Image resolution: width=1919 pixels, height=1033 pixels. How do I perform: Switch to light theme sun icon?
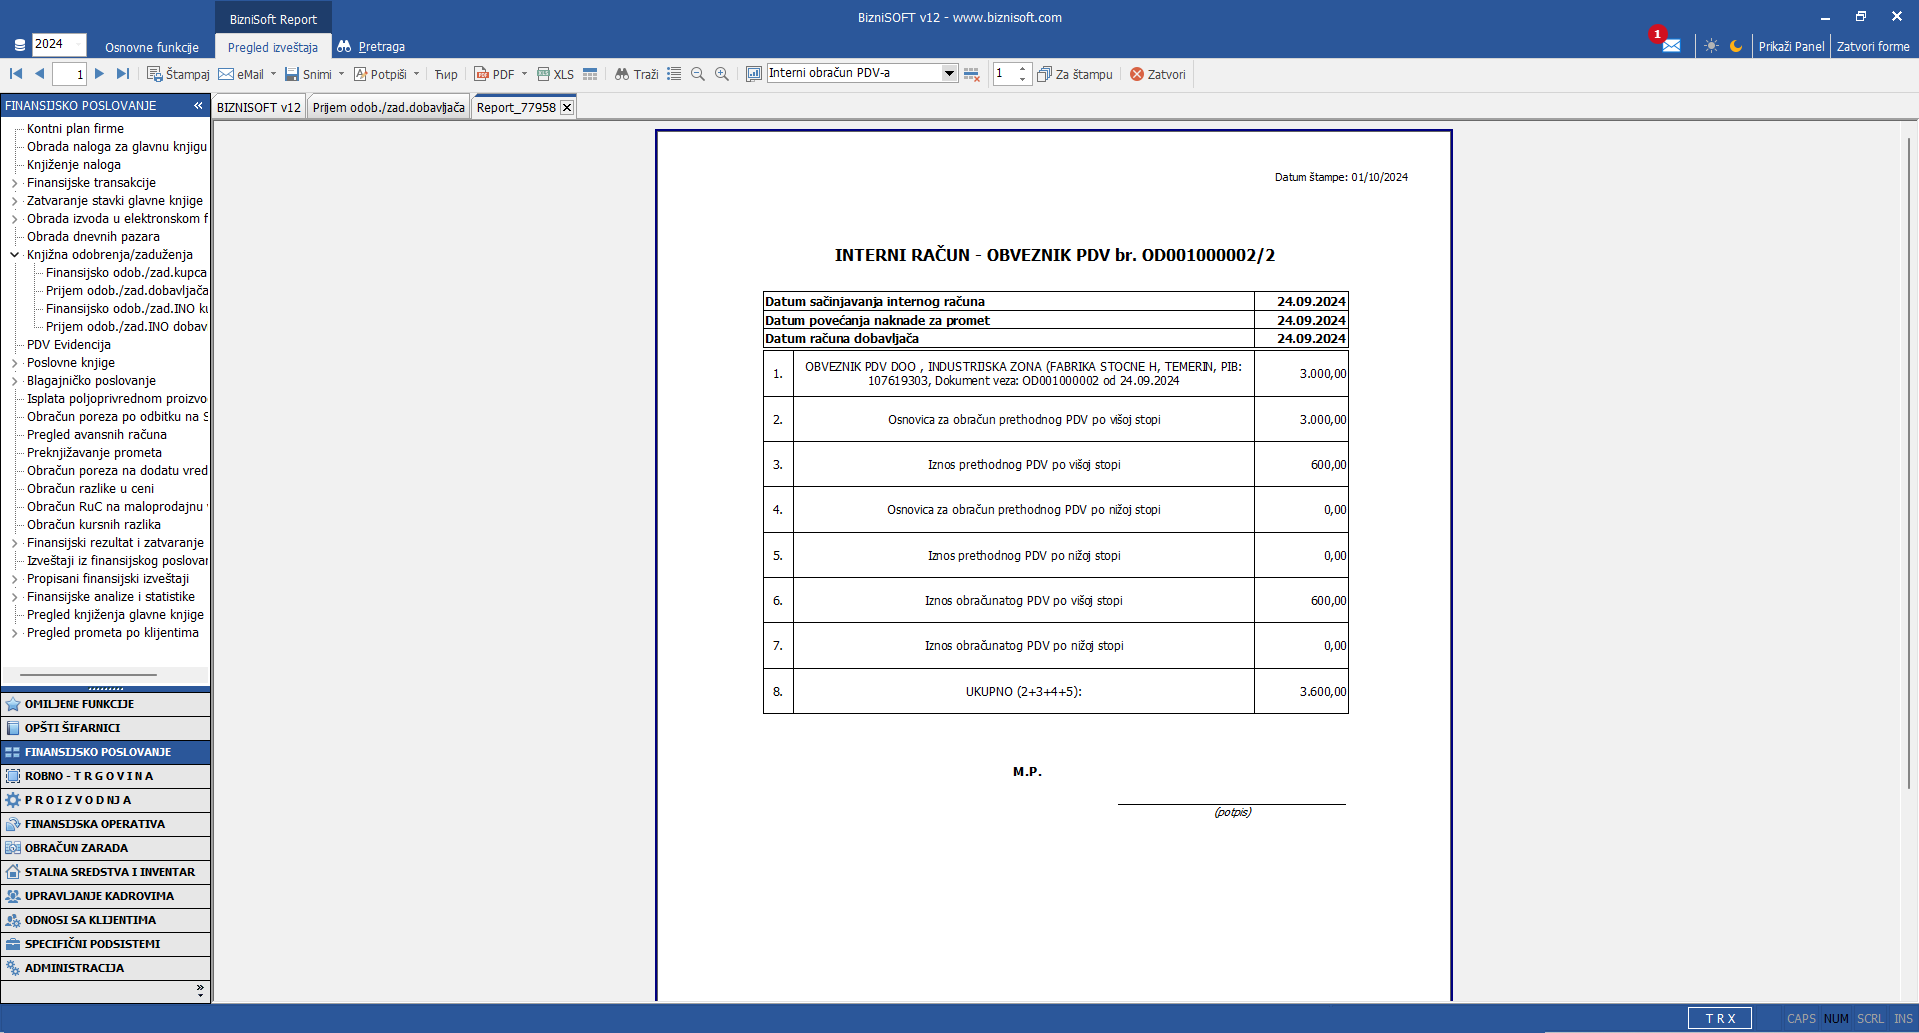pyautogui.click(x=1712, y=46)
